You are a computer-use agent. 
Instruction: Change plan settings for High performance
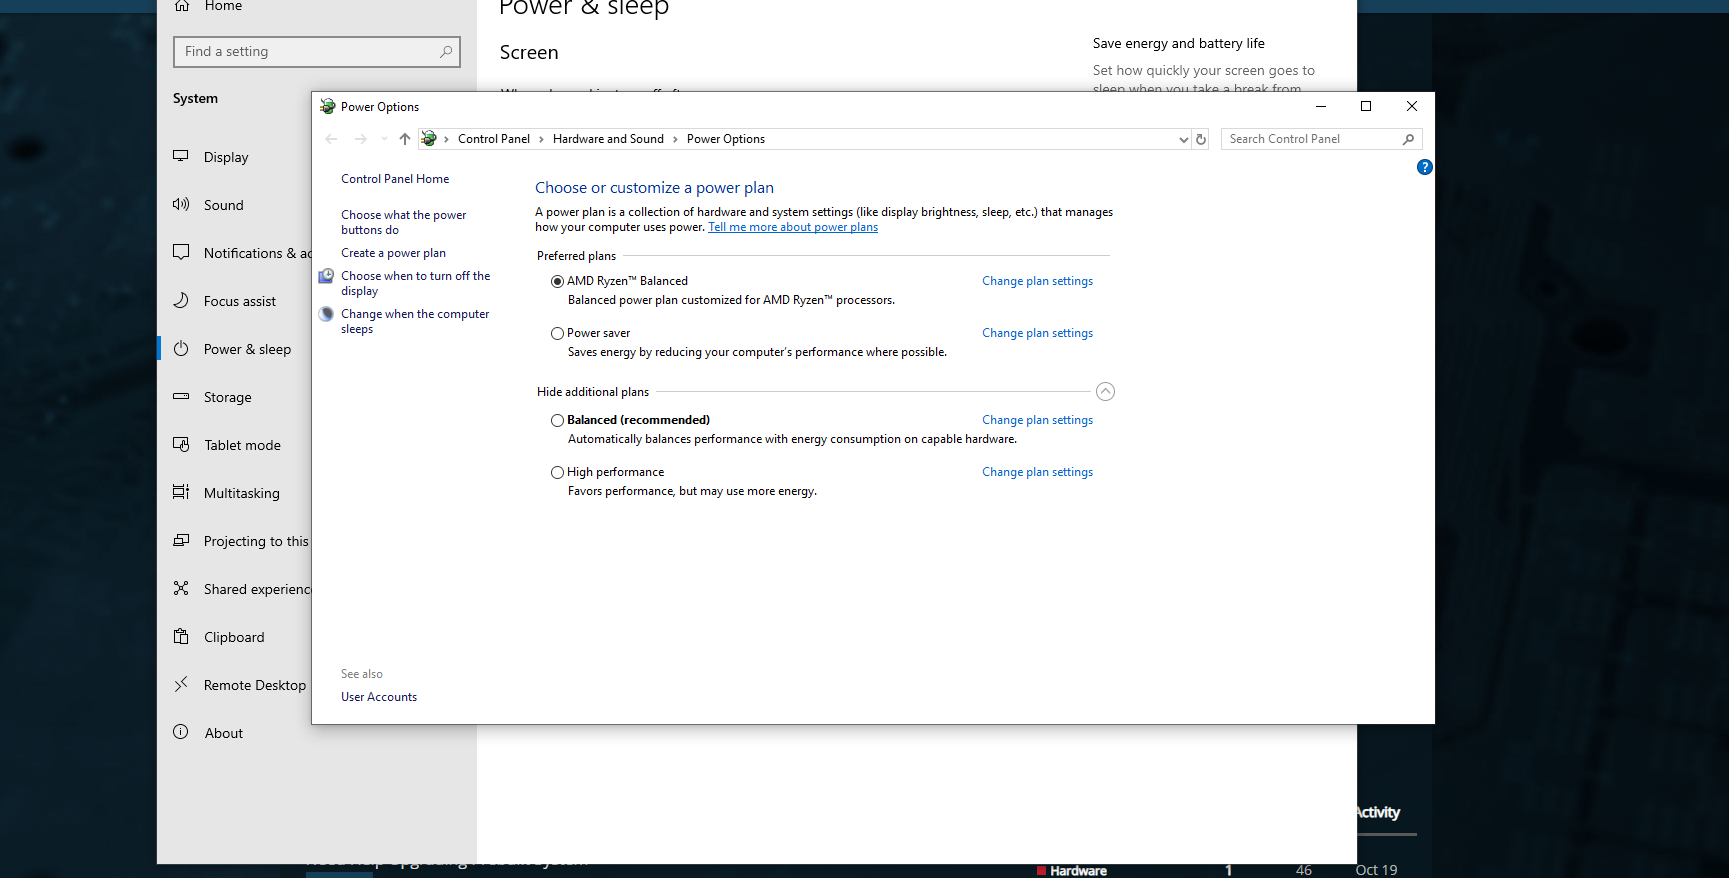click(1037, 472)
